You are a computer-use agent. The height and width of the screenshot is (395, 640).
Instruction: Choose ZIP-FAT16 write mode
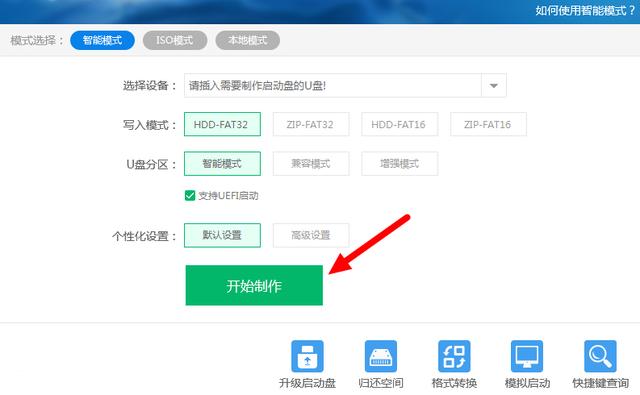coord(489,124)
